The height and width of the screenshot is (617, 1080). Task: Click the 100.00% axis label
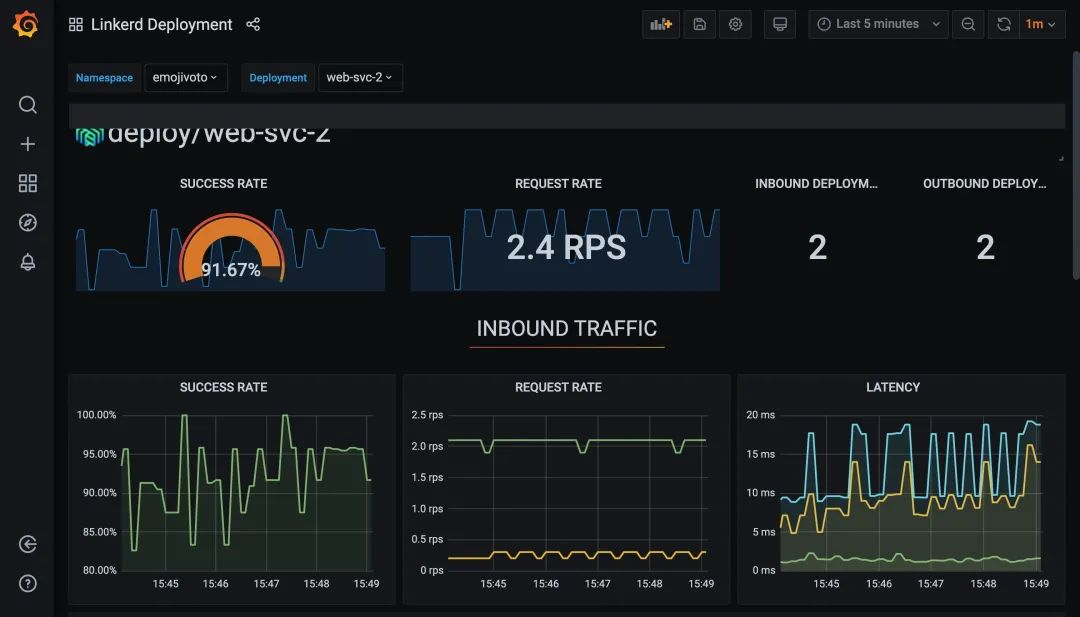pyautogui.click(x=96, y=415)
